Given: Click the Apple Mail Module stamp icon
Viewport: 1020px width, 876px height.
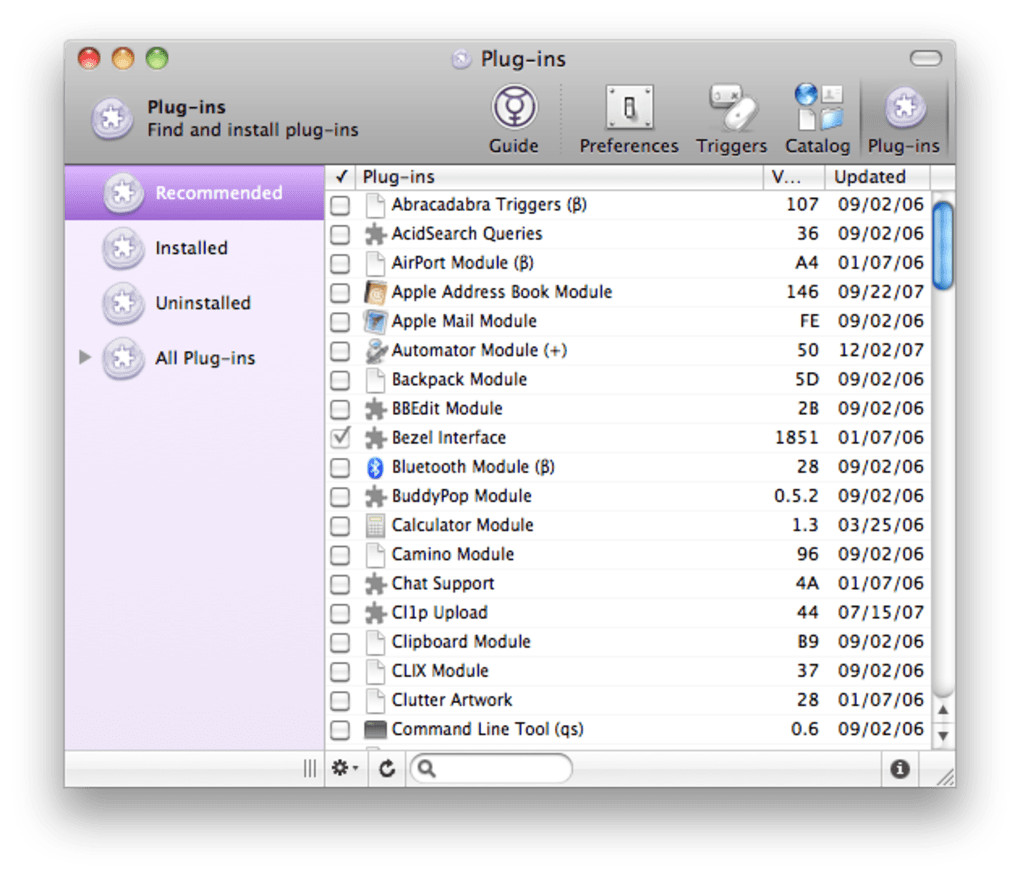Looking at the screenshot, I should [375, 321].
